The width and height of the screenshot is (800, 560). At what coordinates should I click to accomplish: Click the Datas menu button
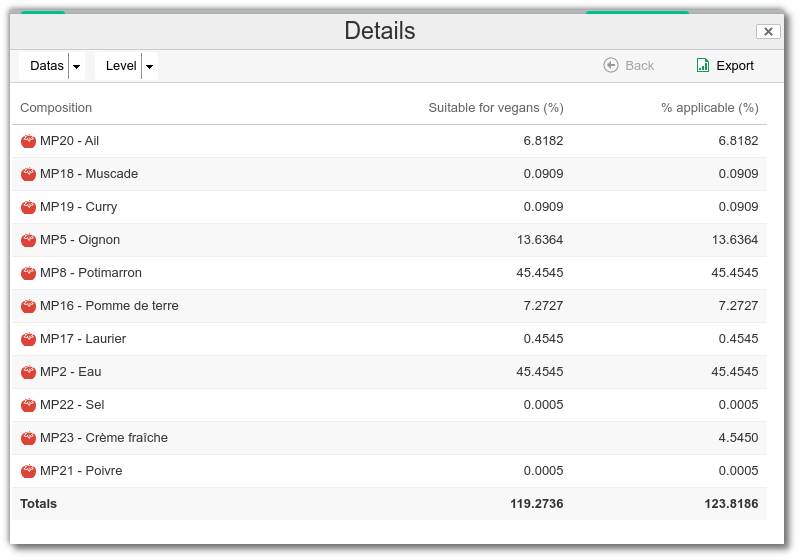point(46,66)
